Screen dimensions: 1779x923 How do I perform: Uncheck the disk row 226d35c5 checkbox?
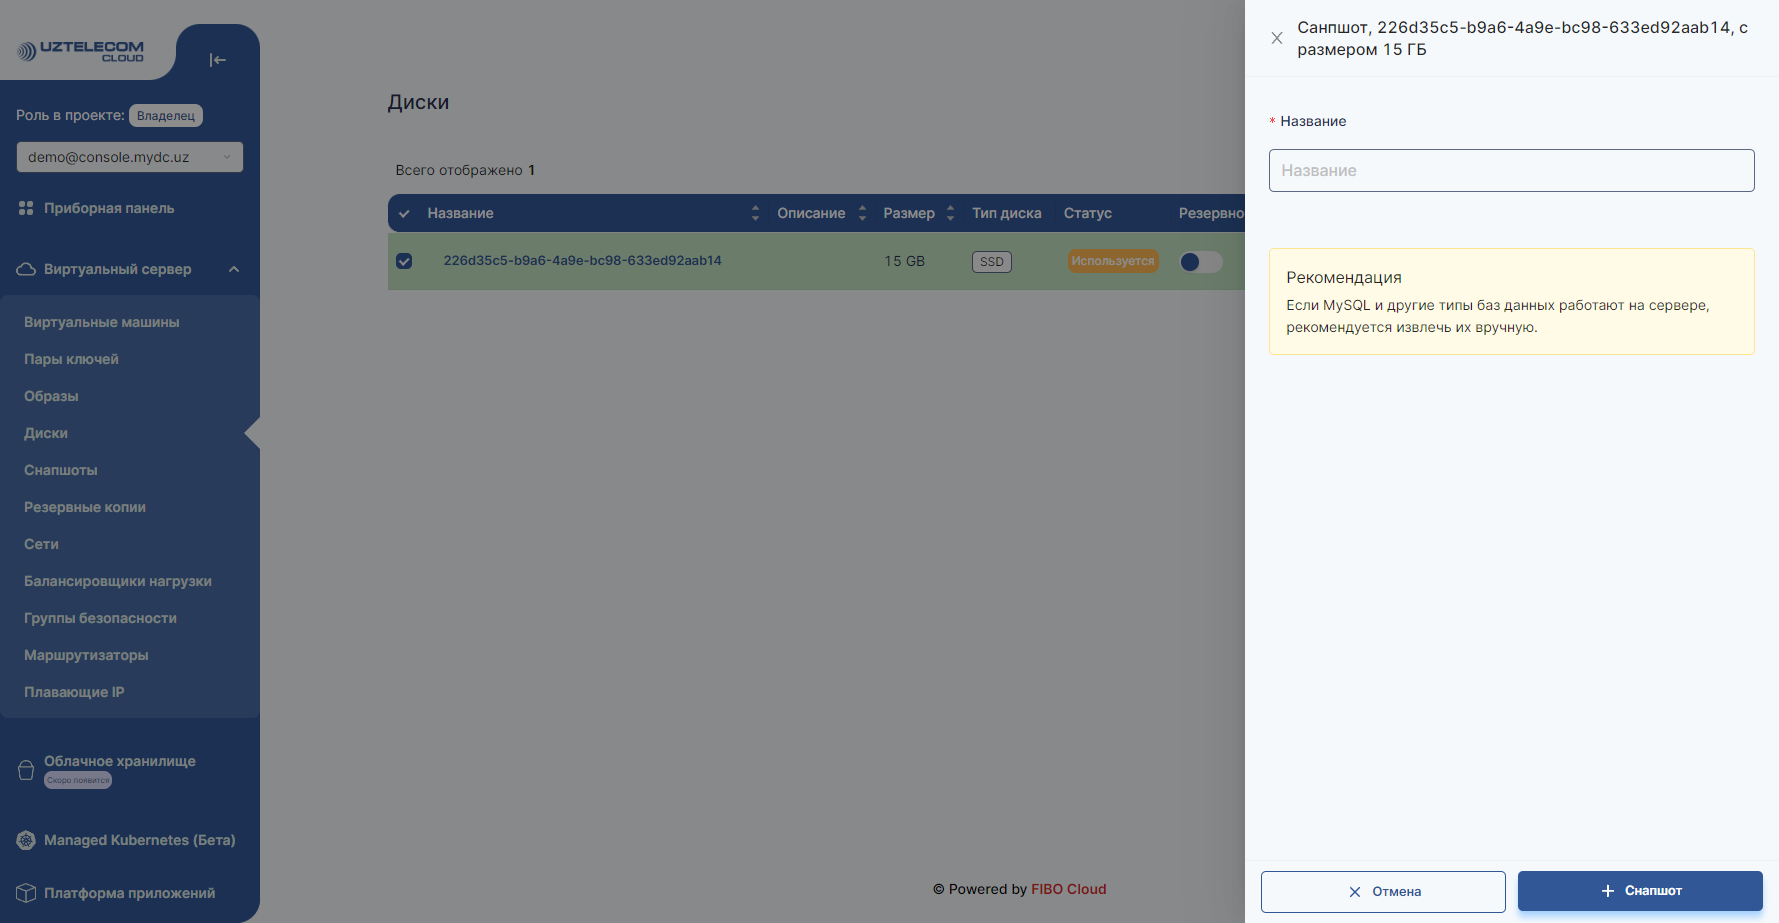tap(404, 261)
